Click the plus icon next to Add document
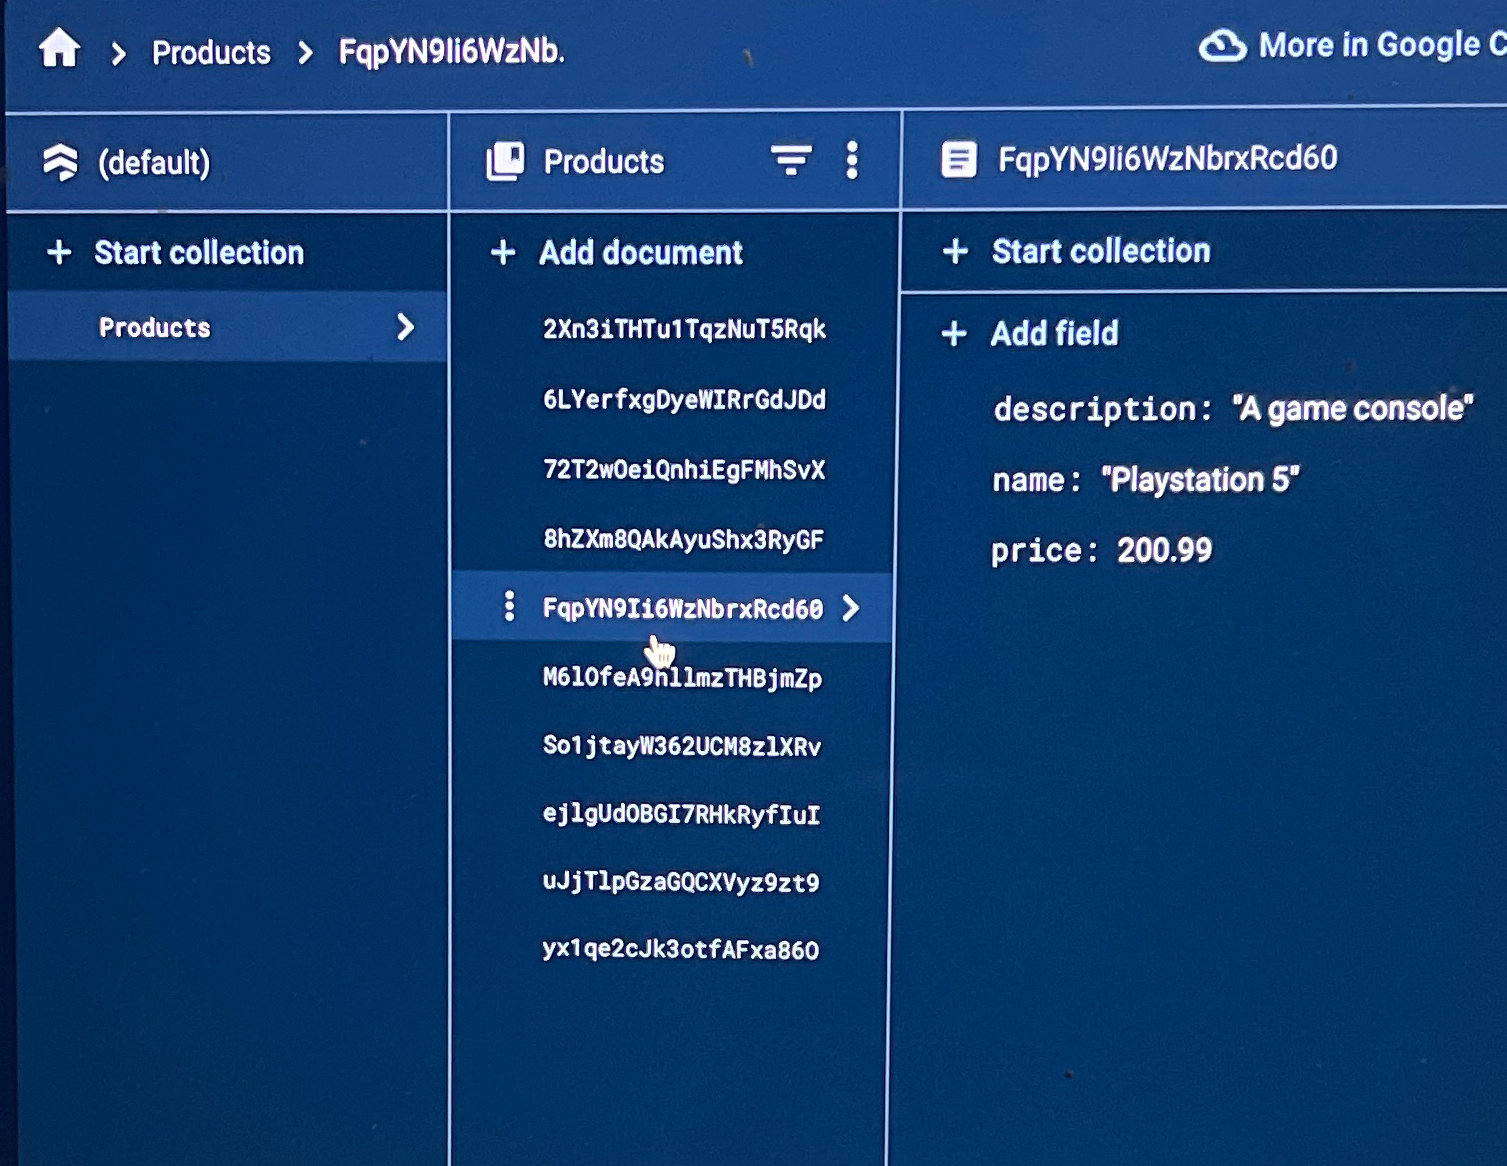The image size is (1507, 1166). [502, 253]
